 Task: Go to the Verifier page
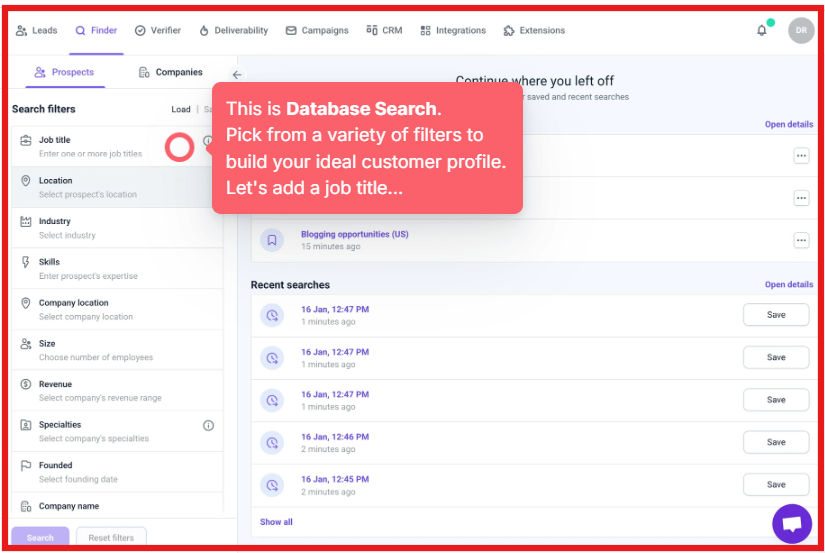tap(158, 31)
